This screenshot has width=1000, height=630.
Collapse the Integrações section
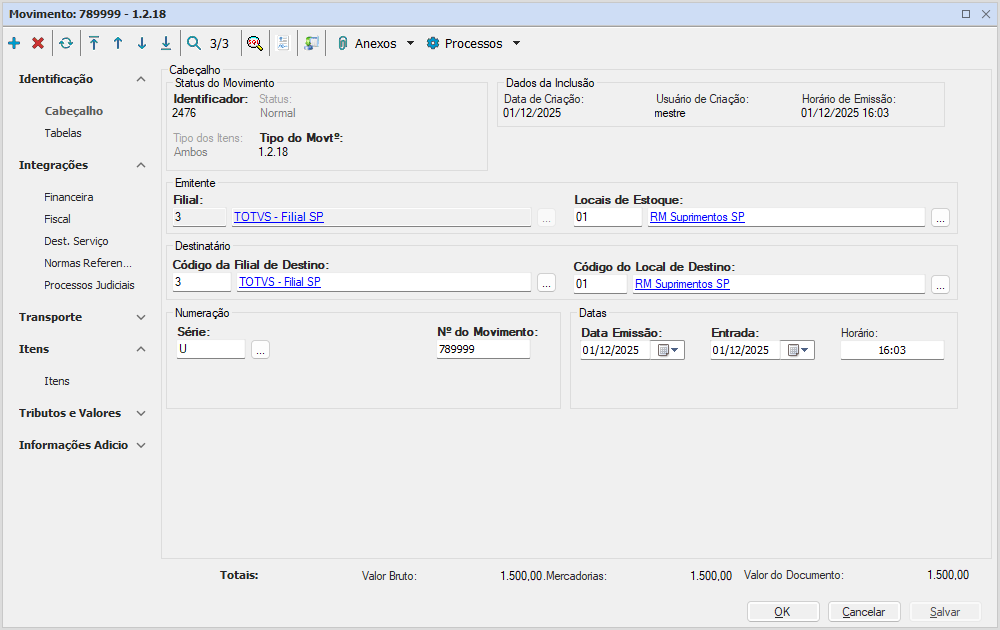click(x=141, y=165)
